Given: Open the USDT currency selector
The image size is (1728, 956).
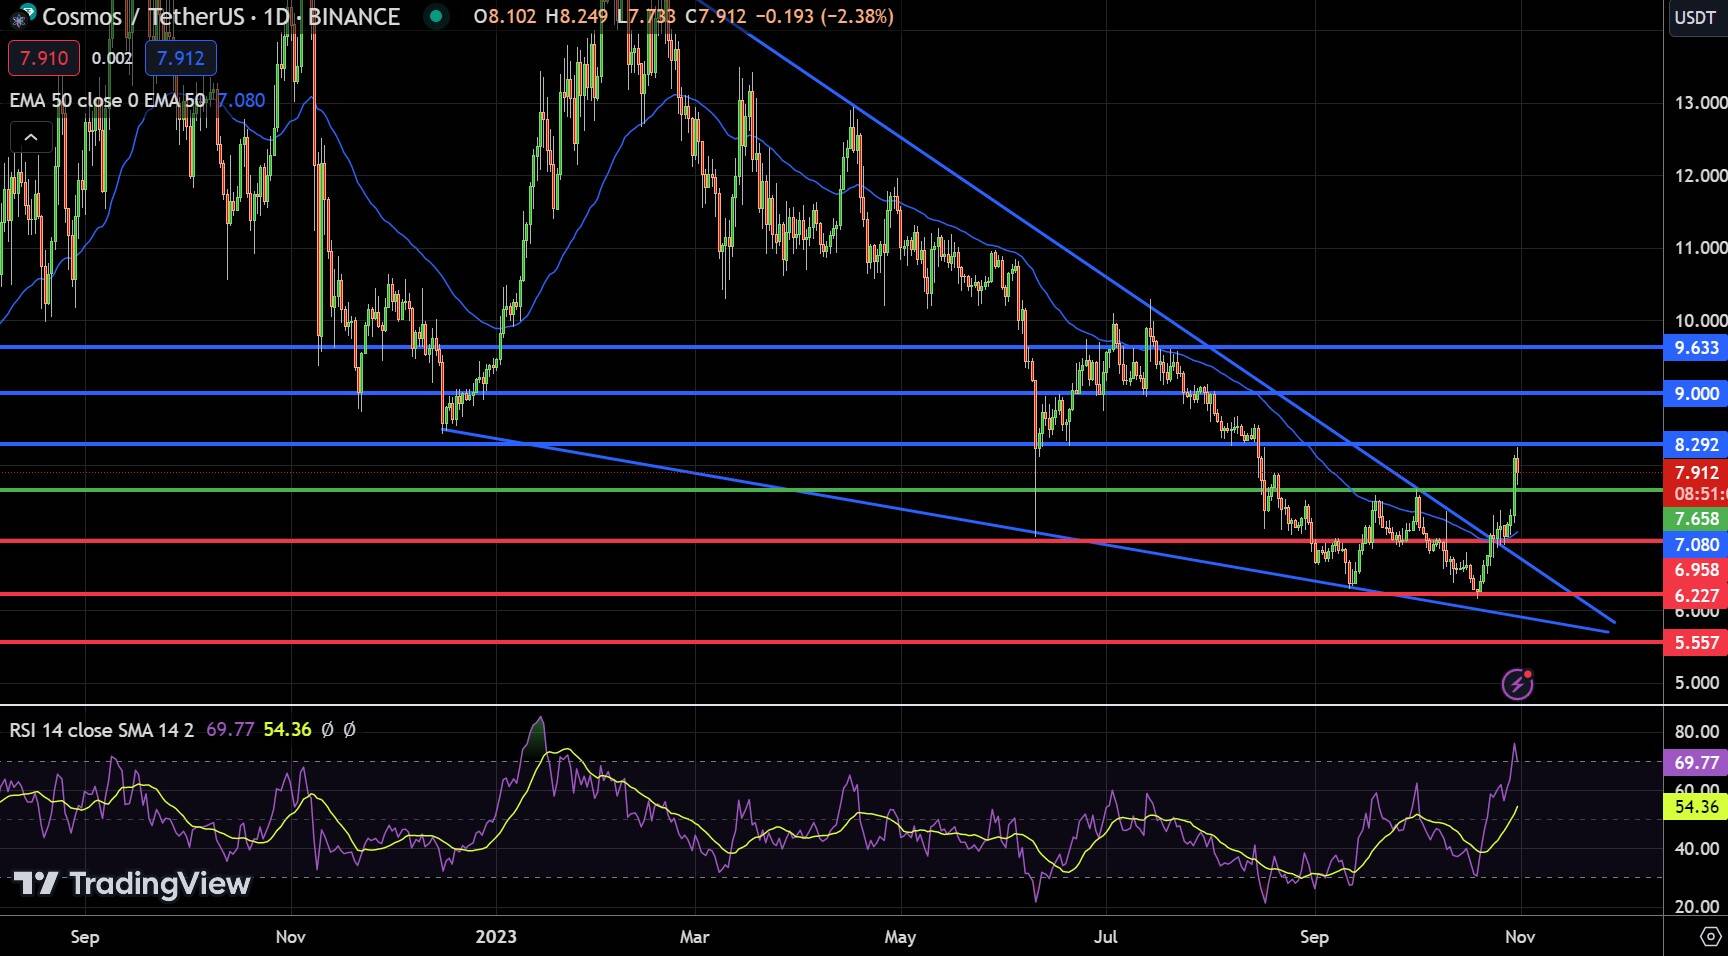Looking at the screenshot, I should (1696, 18).
